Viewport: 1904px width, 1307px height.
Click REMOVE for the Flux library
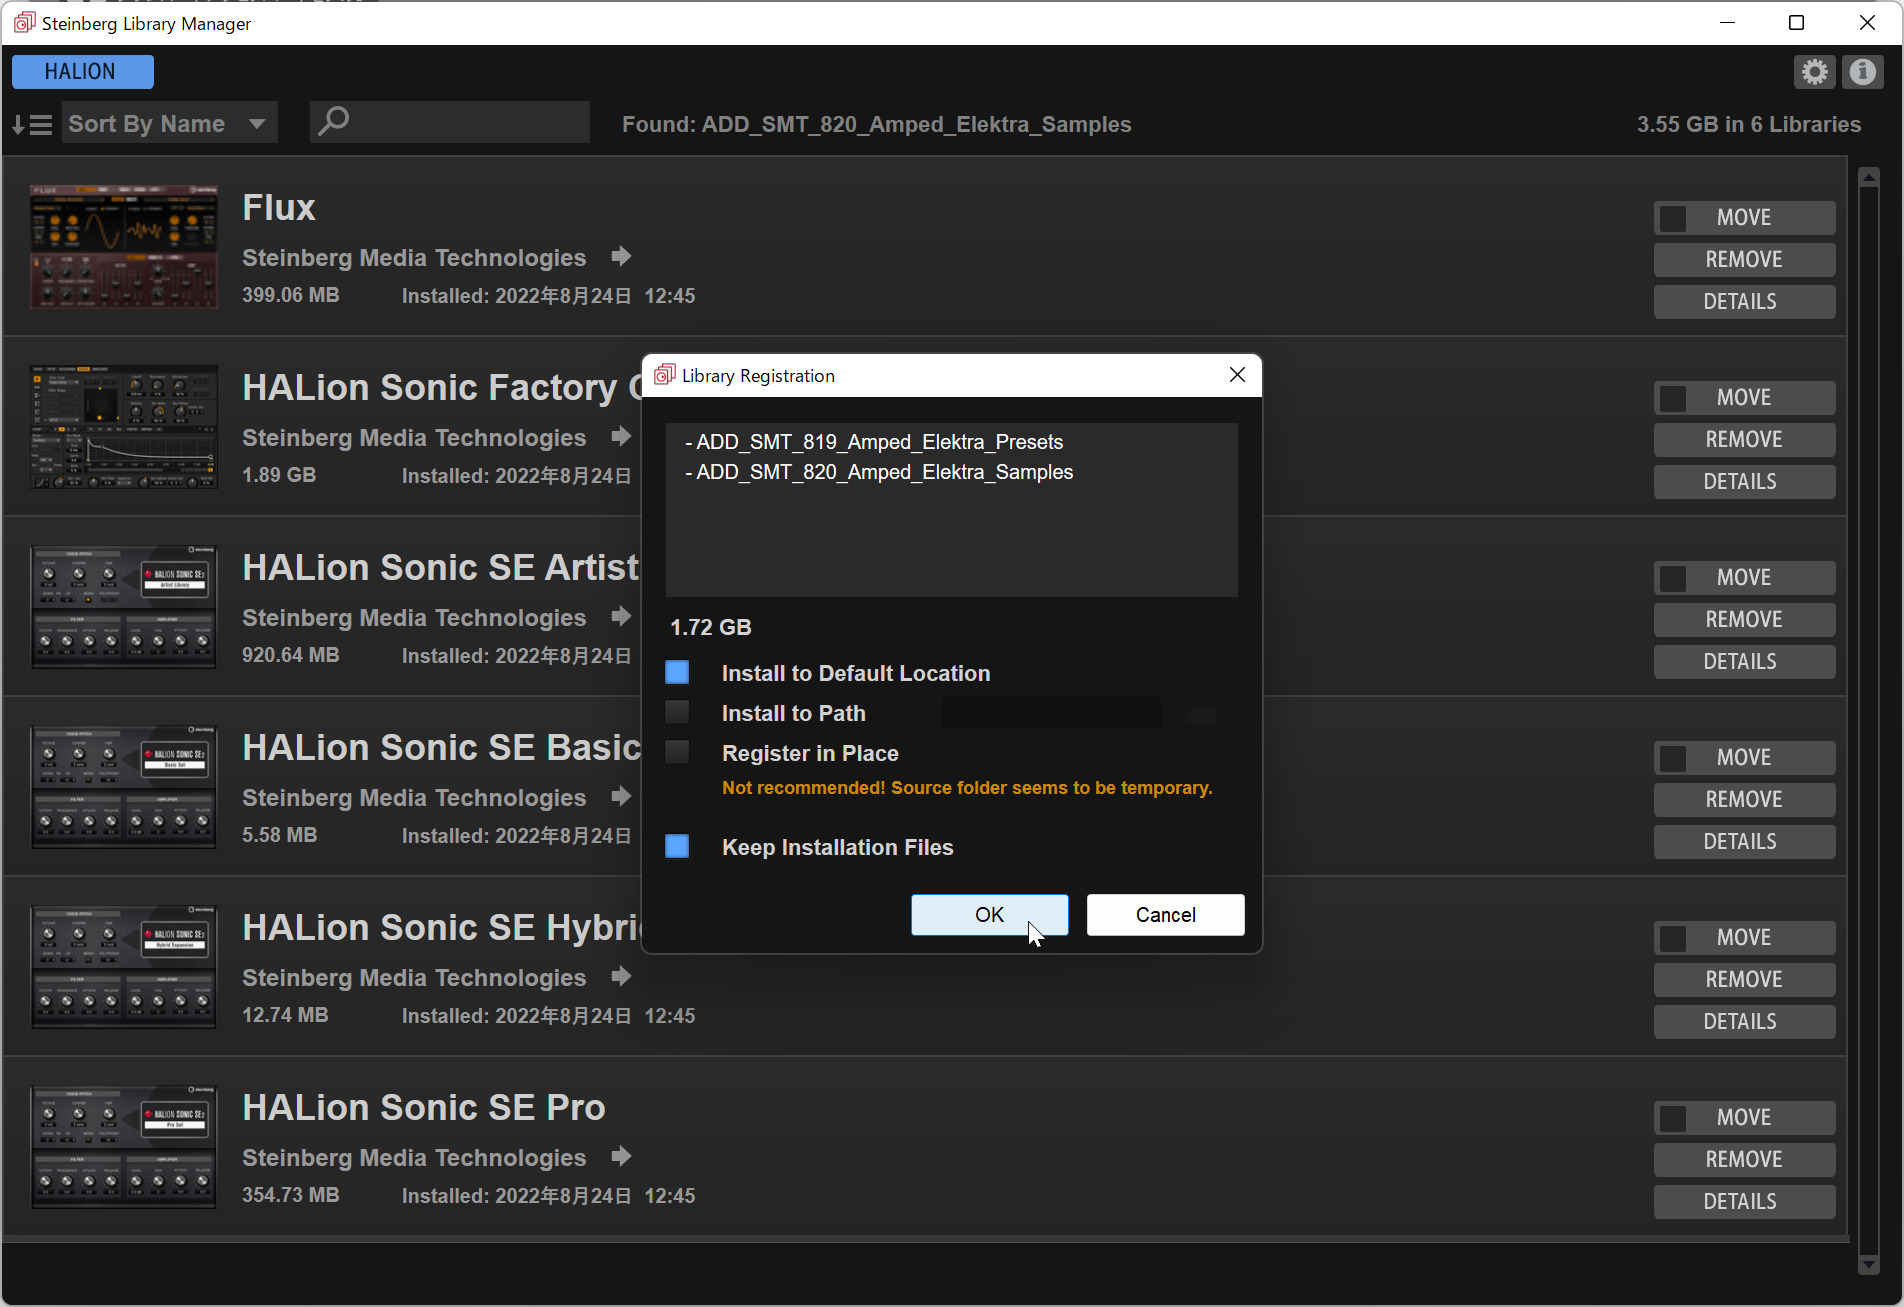tap(1744, 260)
